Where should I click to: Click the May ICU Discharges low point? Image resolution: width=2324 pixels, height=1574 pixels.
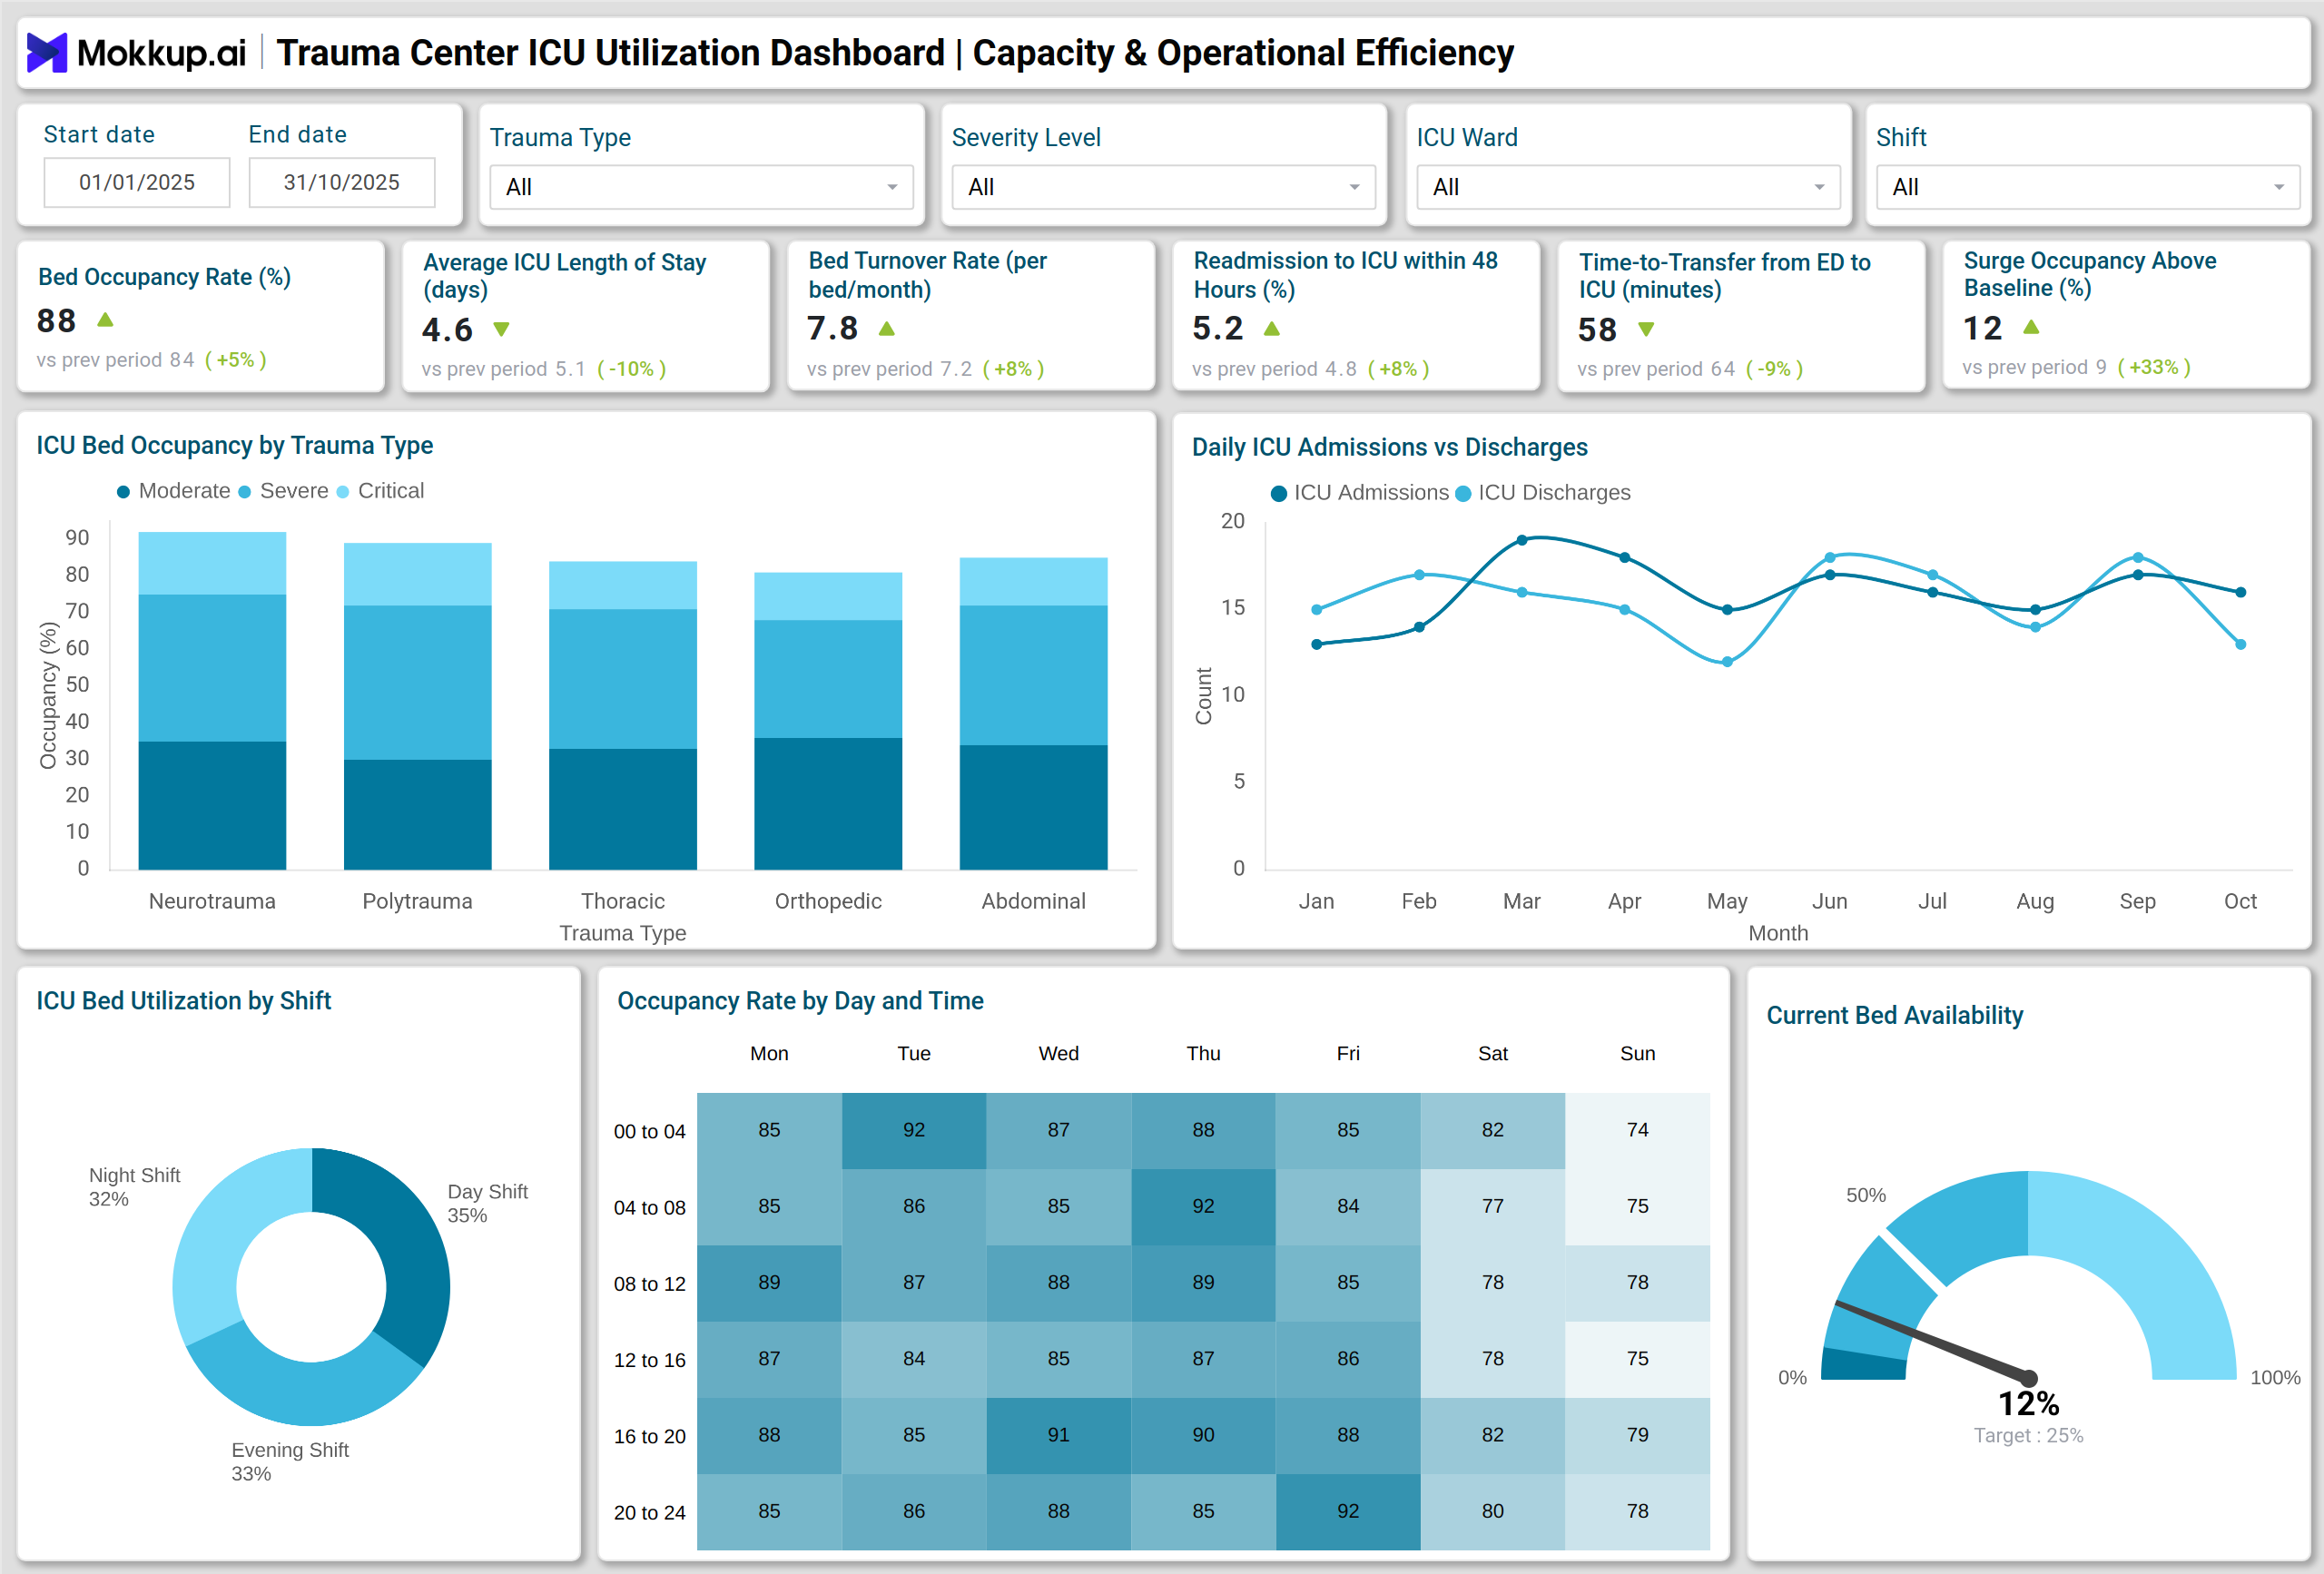click(1727, 662)
